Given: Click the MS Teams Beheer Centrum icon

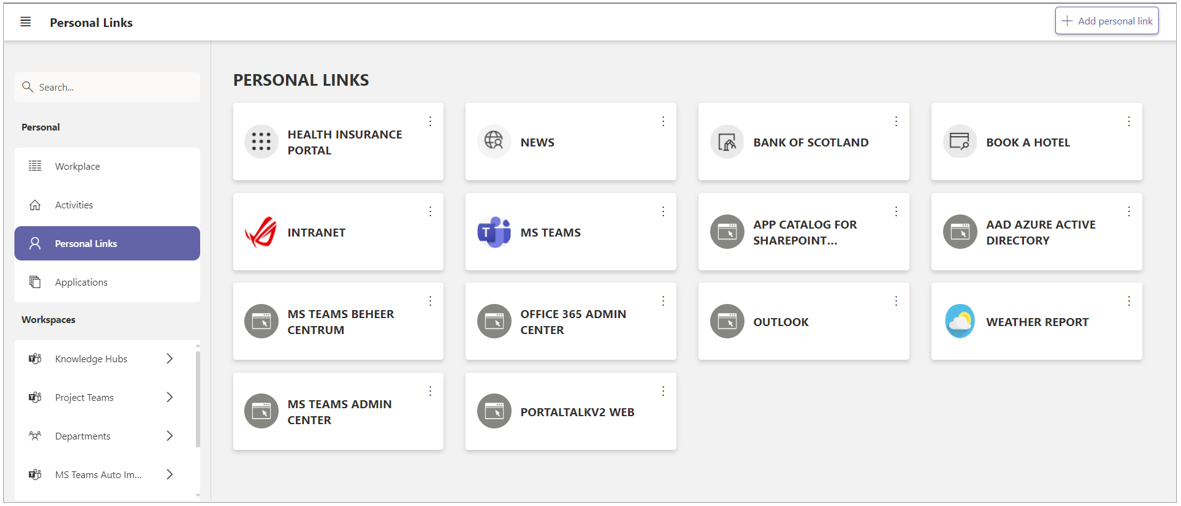Looking at the screenshot, I should point(261,322).
